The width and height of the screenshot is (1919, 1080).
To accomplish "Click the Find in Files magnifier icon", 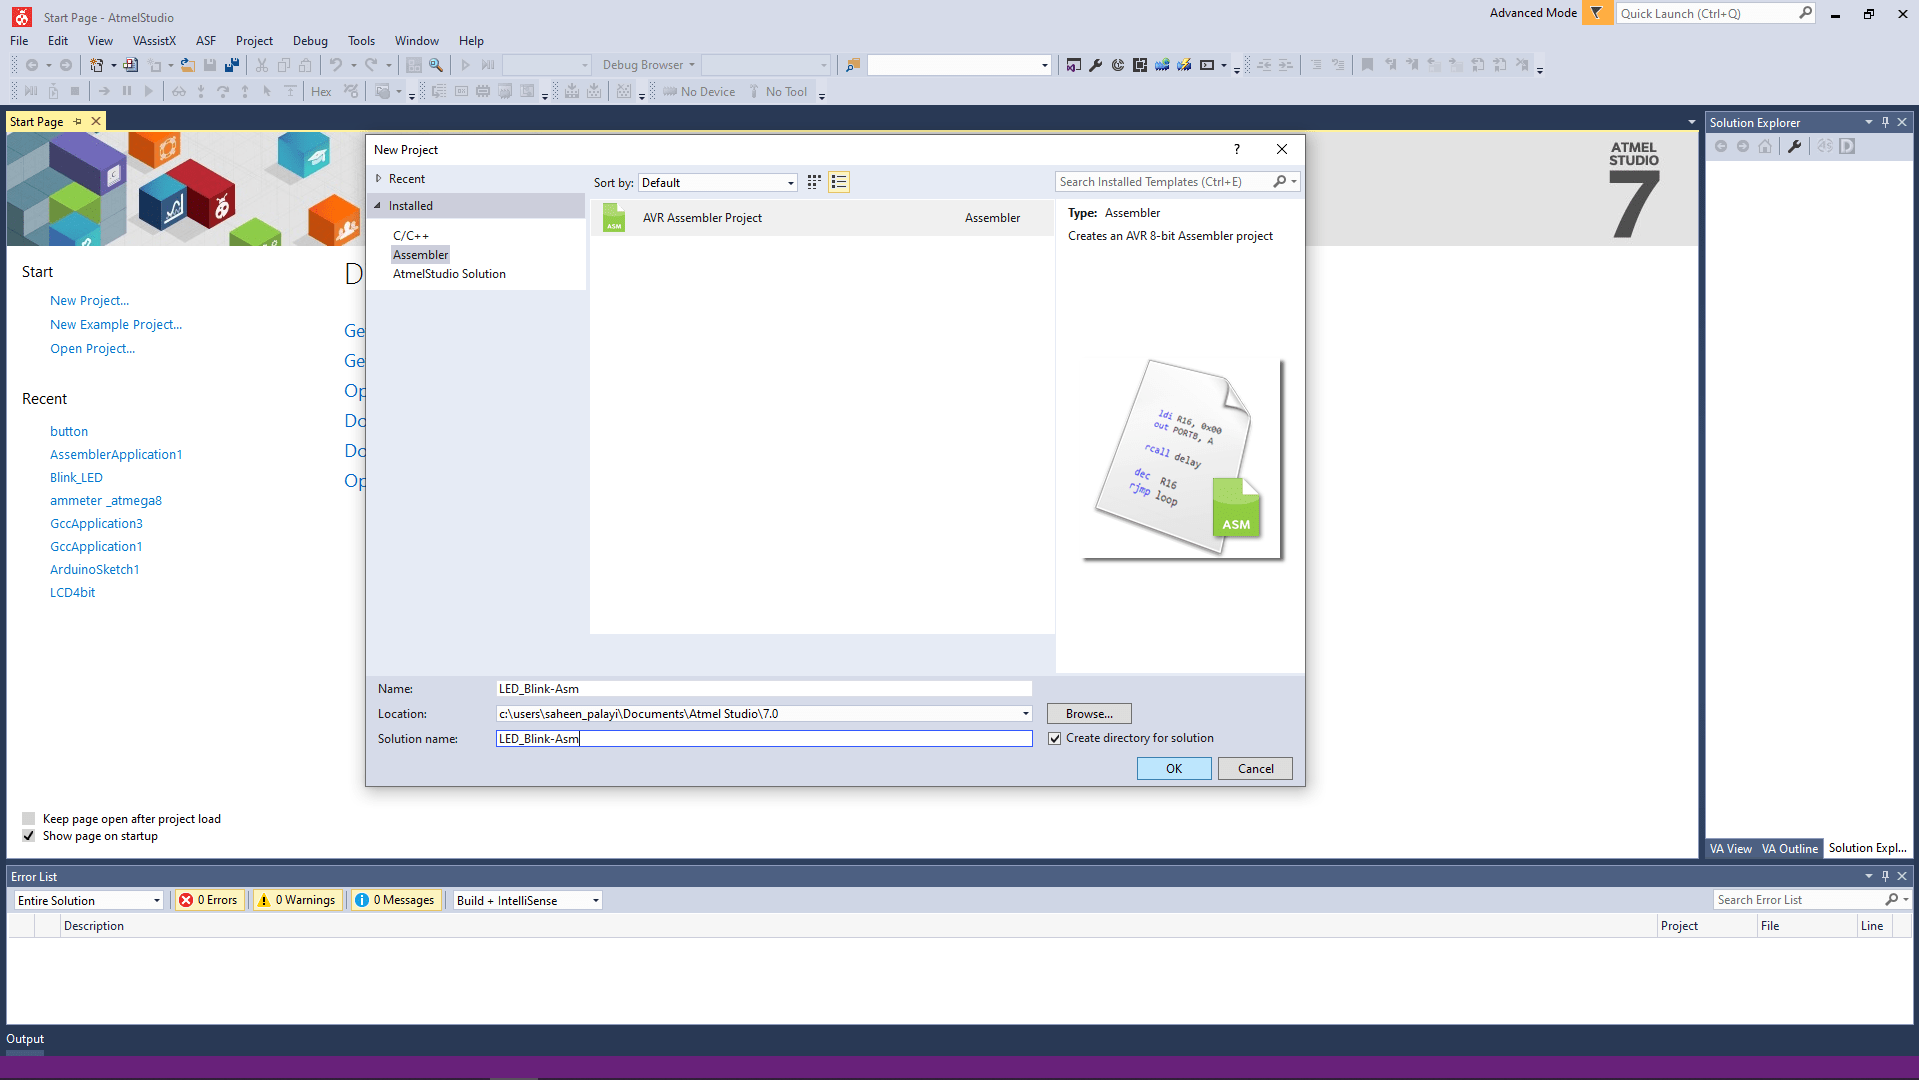I will point(436,65).
